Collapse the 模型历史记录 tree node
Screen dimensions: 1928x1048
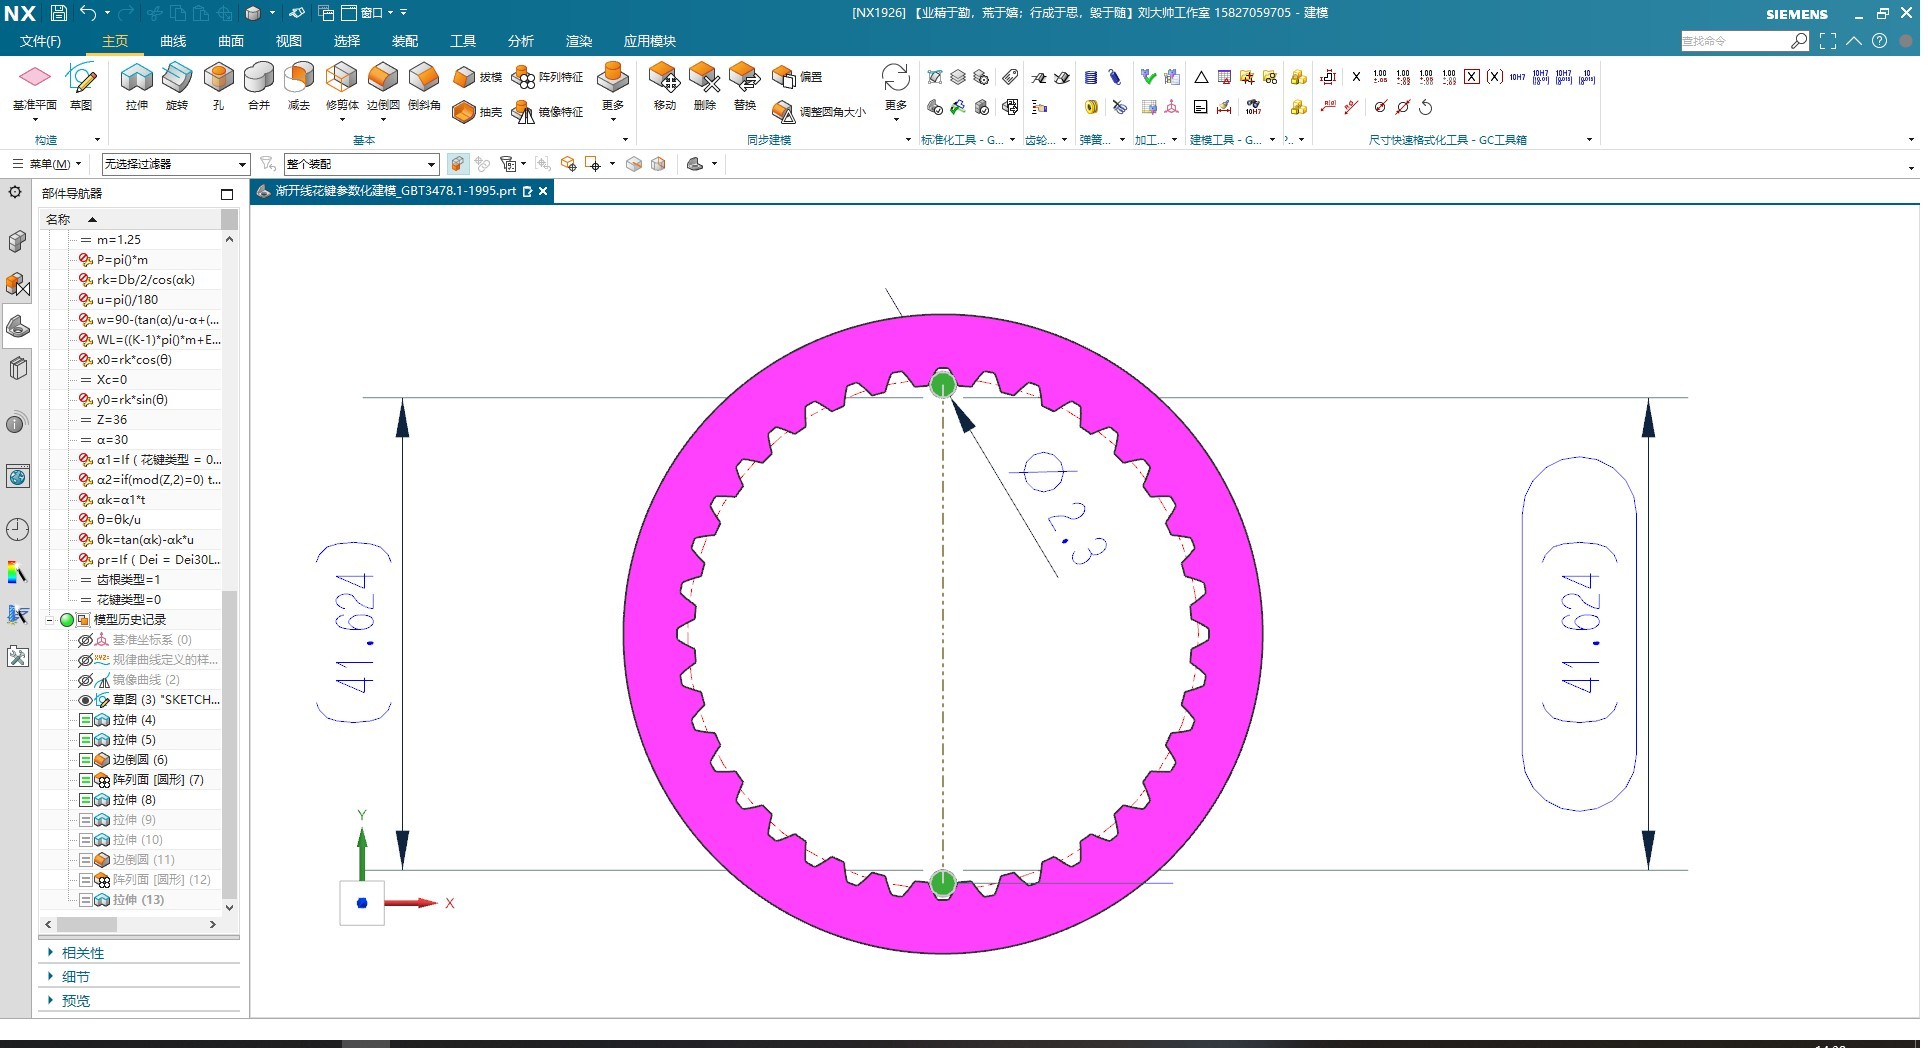(x=49, y=620)
